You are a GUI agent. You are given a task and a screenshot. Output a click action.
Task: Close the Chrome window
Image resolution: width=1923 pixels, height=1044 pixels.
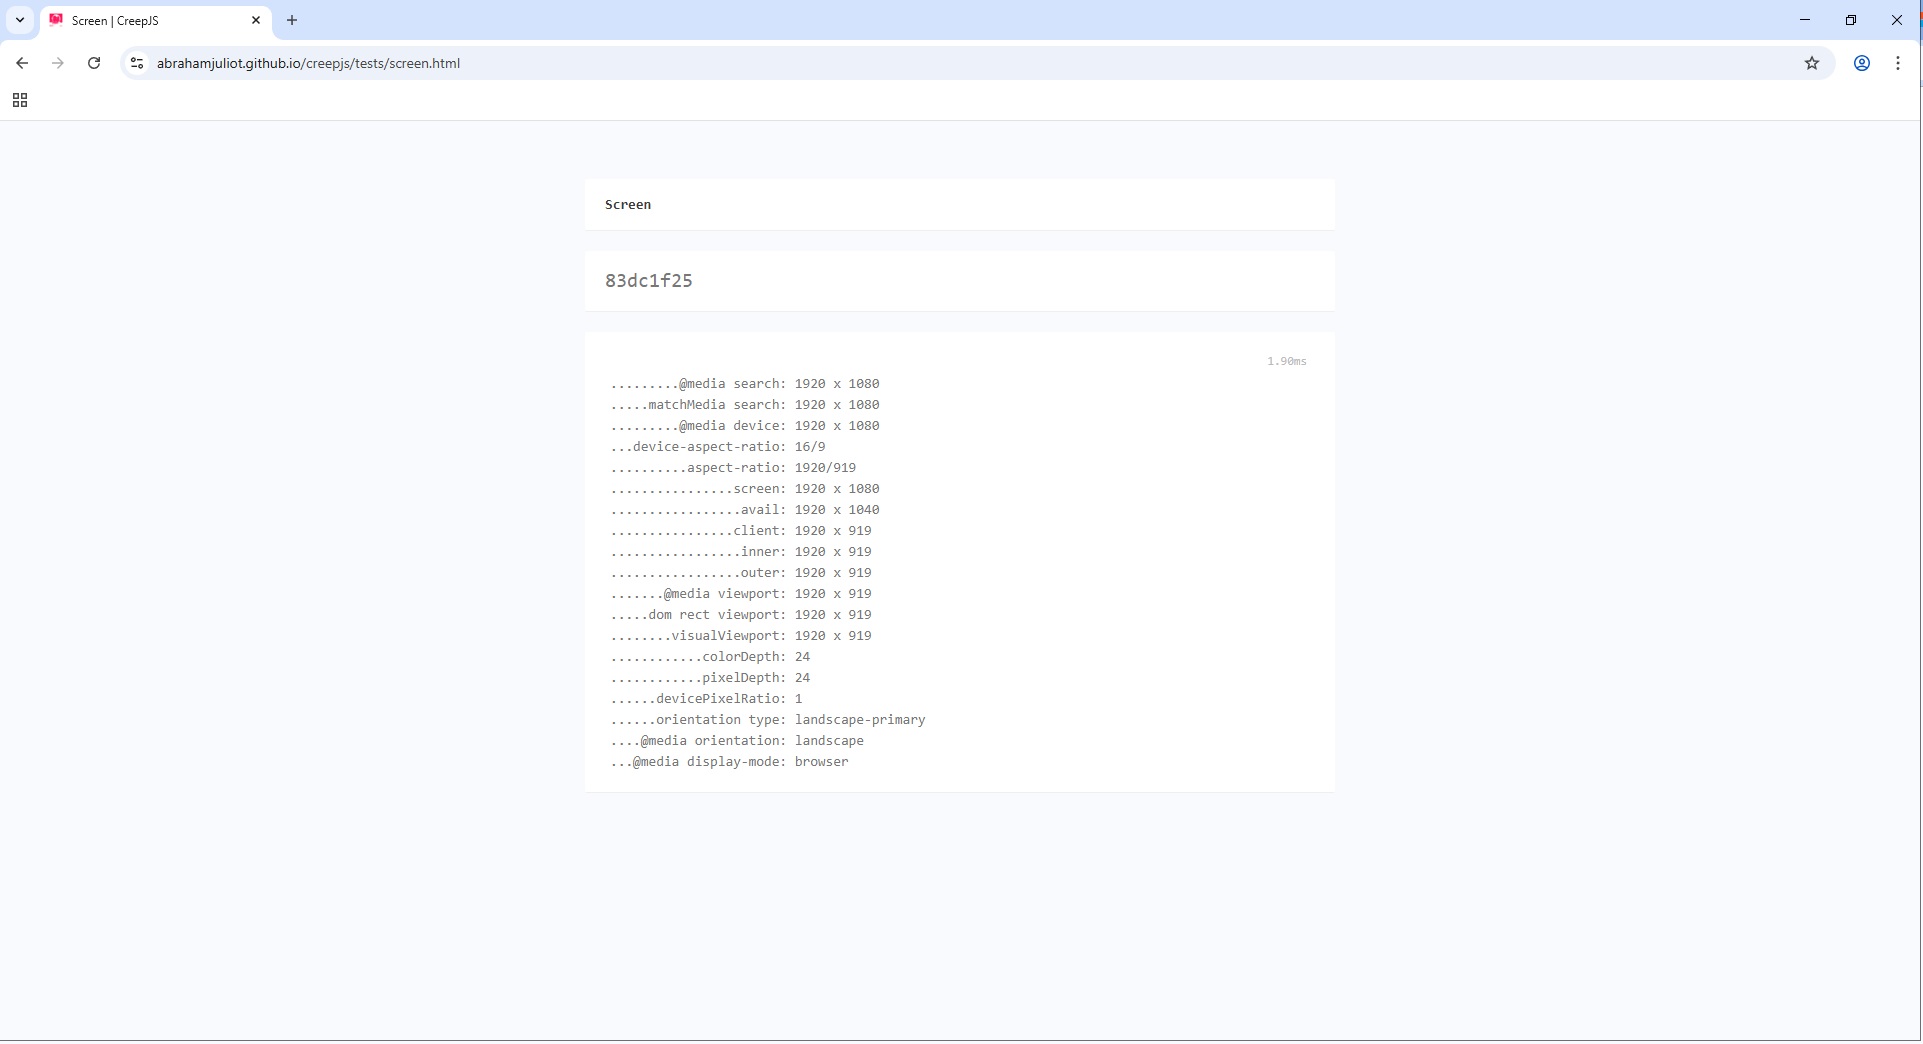tap(1897, 20)
